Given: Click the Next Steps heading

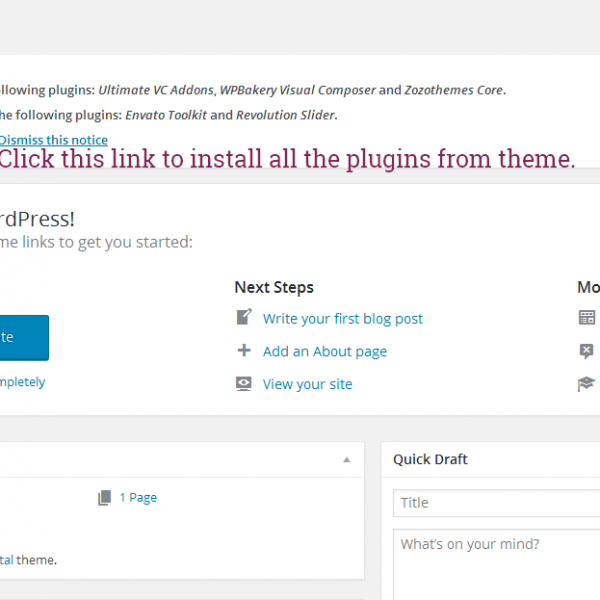Looking at the screenshot, I should point(274,287).
